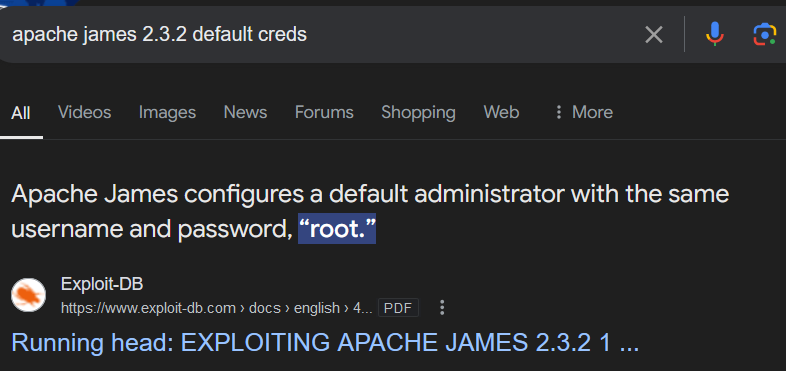Click the highlighted "root." answer text
Viewport: 786px width, 371px height.
337,229
